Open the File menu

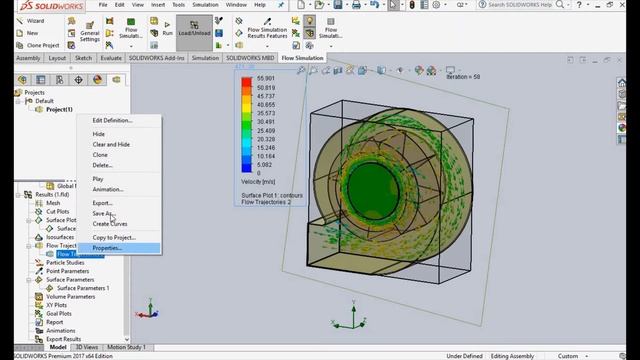(x=103, y=5)
